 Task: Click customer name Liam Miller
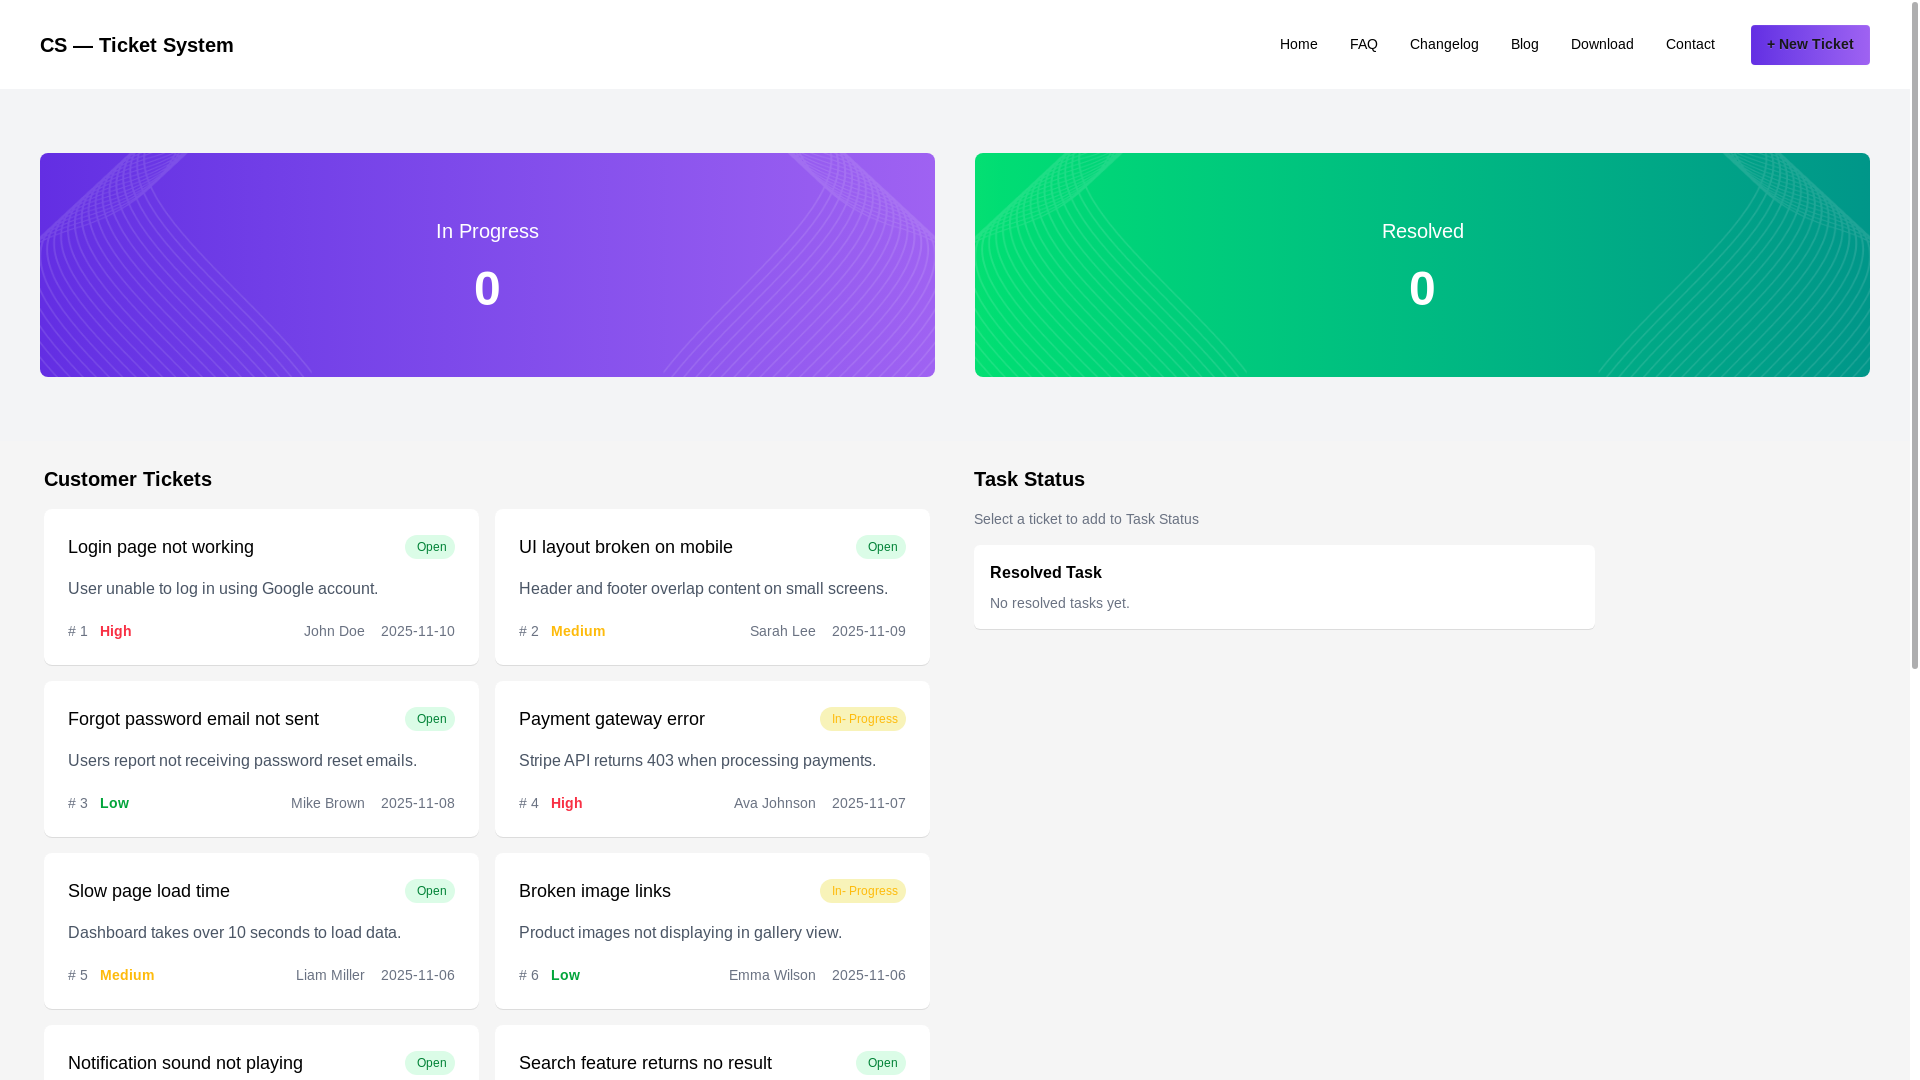point(330,975)
